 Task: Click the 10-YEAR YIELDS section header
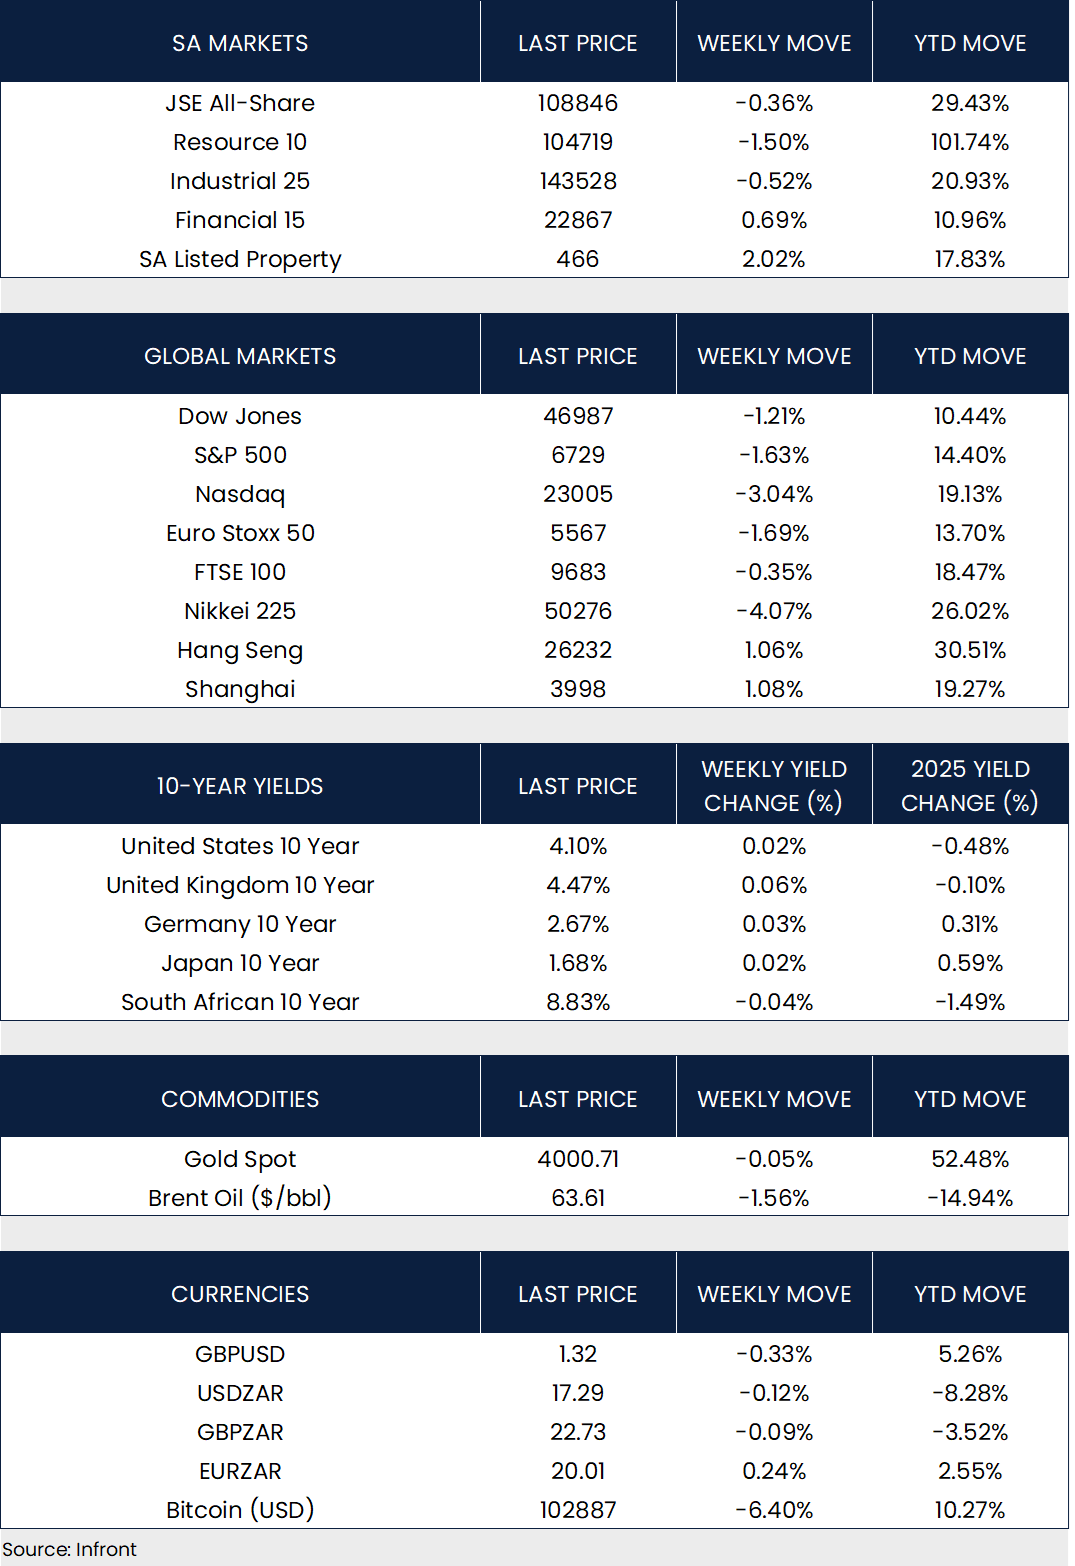tap(240, 786)
